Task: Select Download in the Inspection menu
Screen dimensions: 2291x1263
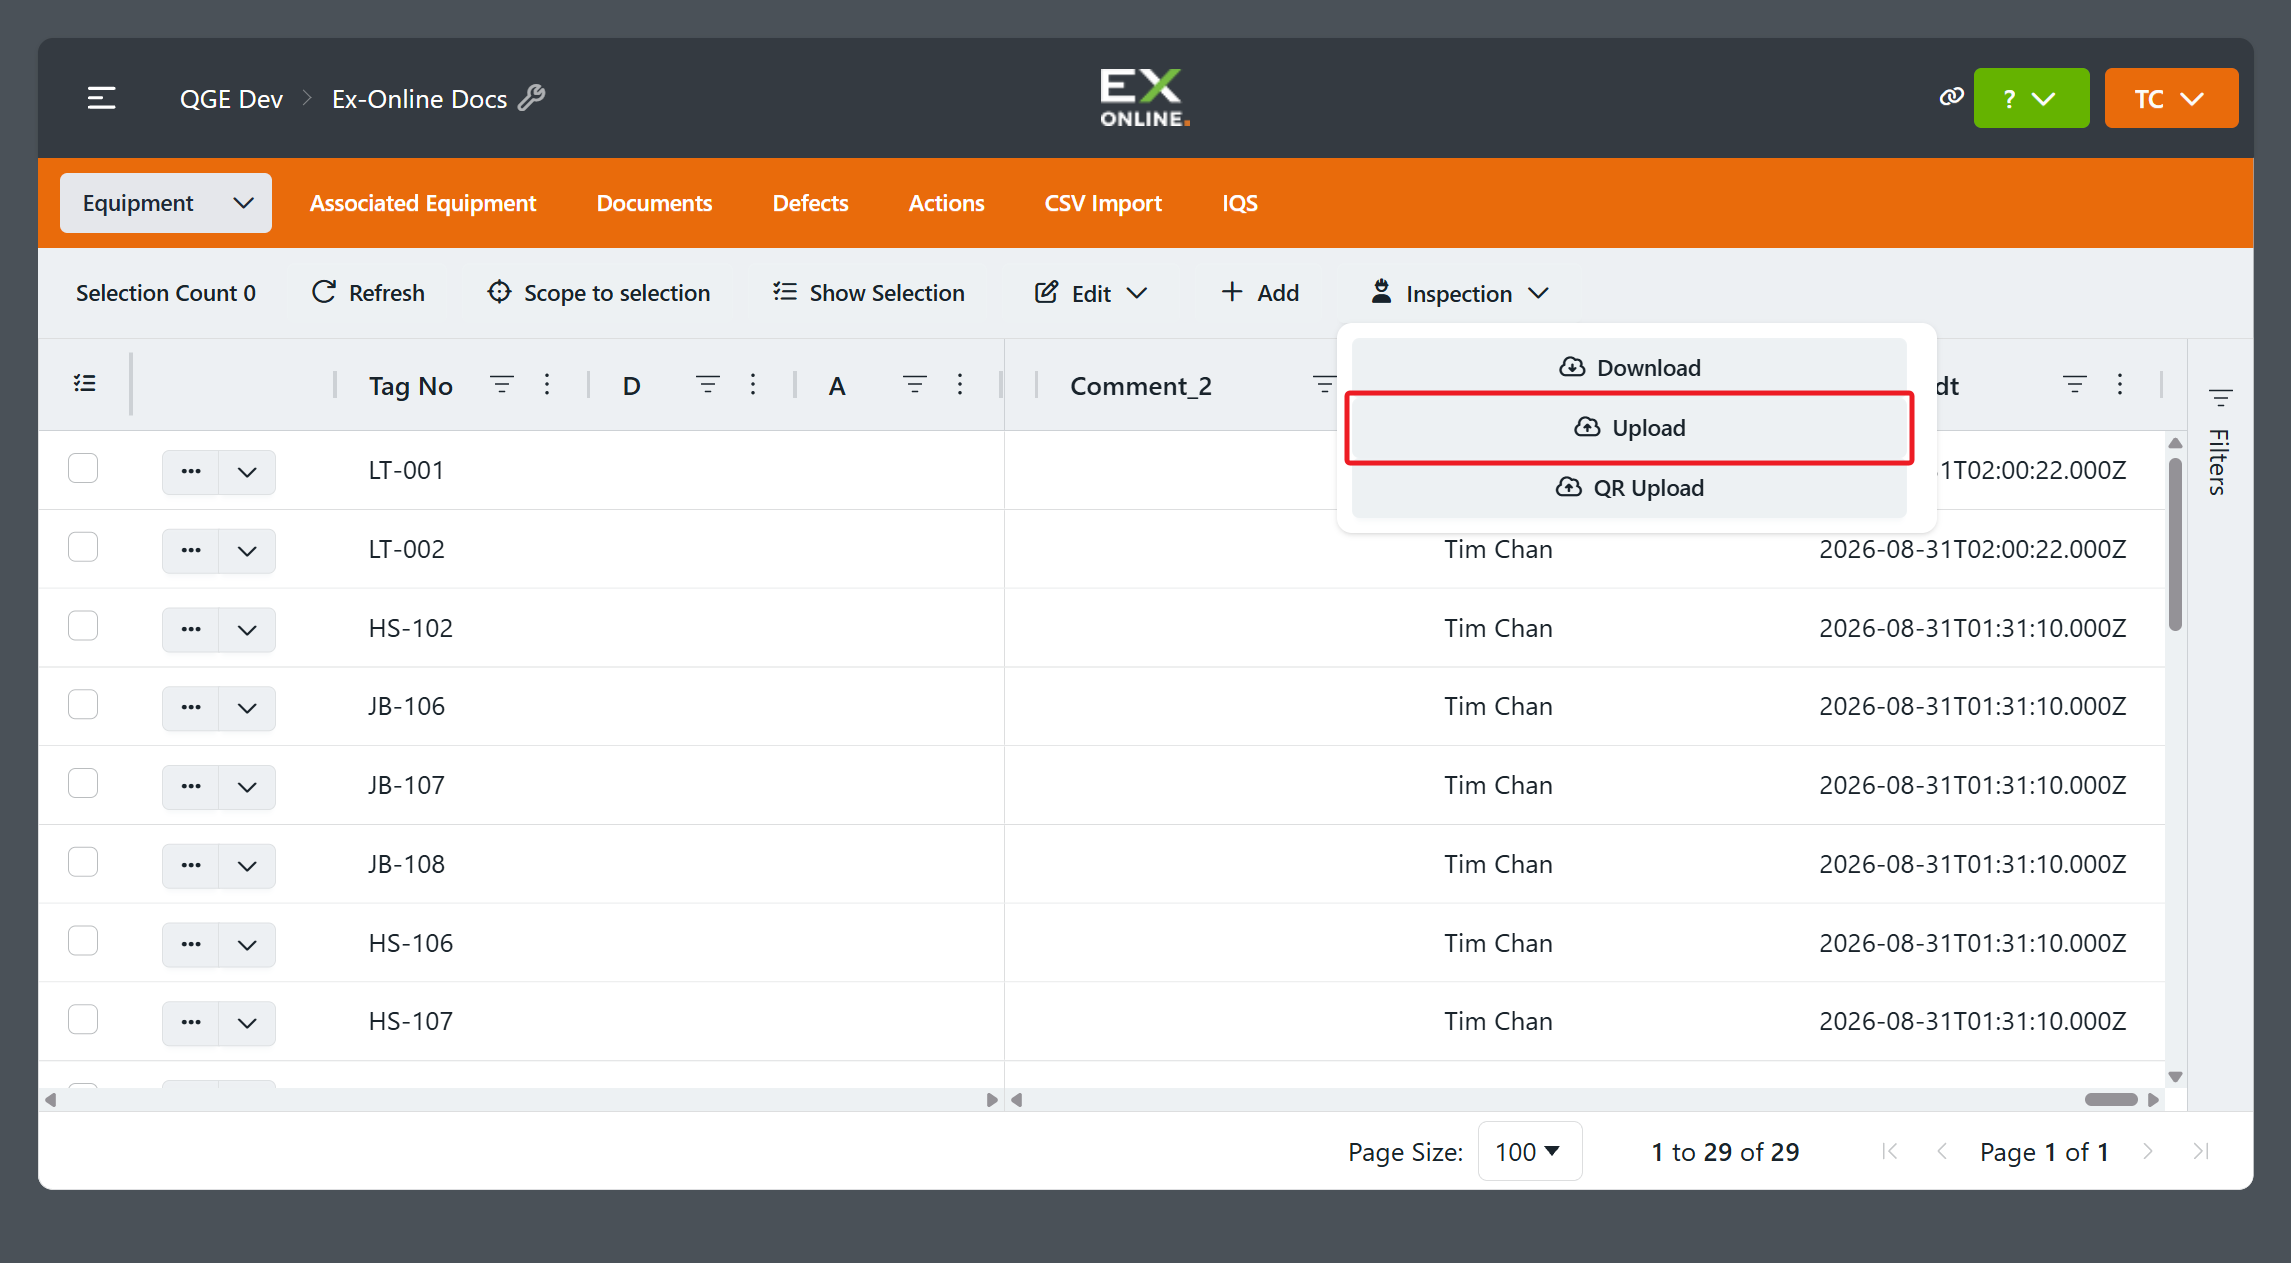Action: click(1629, 367)
